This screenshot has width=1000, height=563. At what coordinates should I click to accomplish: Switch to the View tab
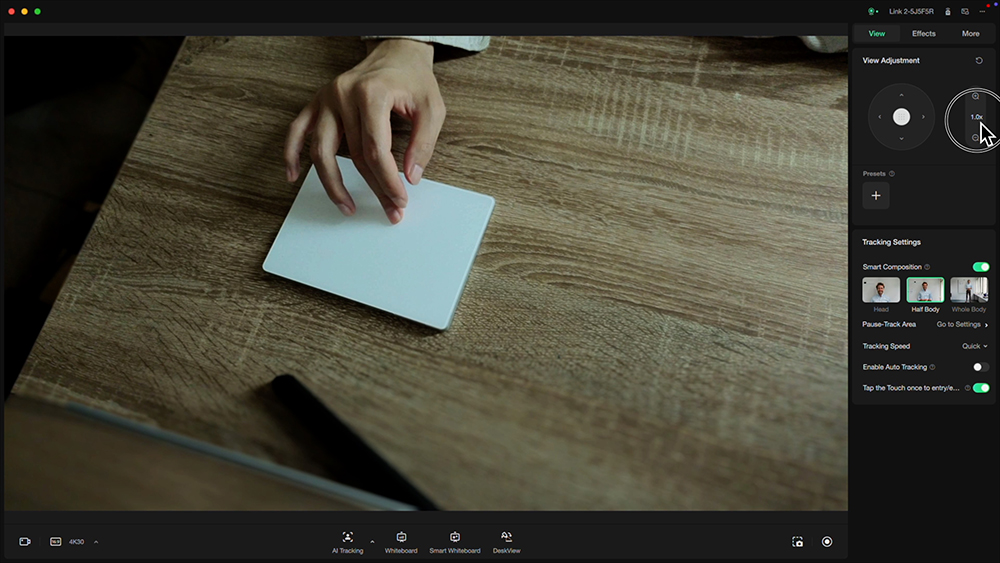(876, 34)
